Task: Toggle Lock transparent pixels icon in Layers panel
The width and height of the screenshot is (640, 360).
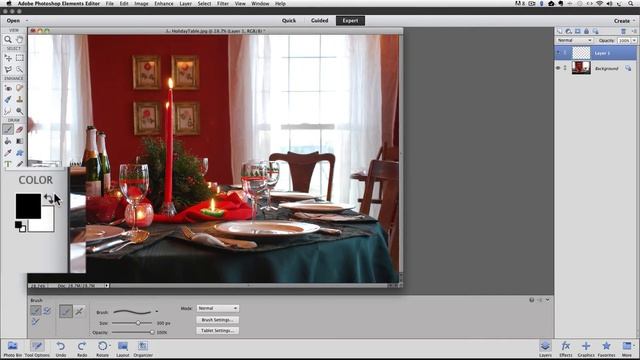Action: point(596,31)
